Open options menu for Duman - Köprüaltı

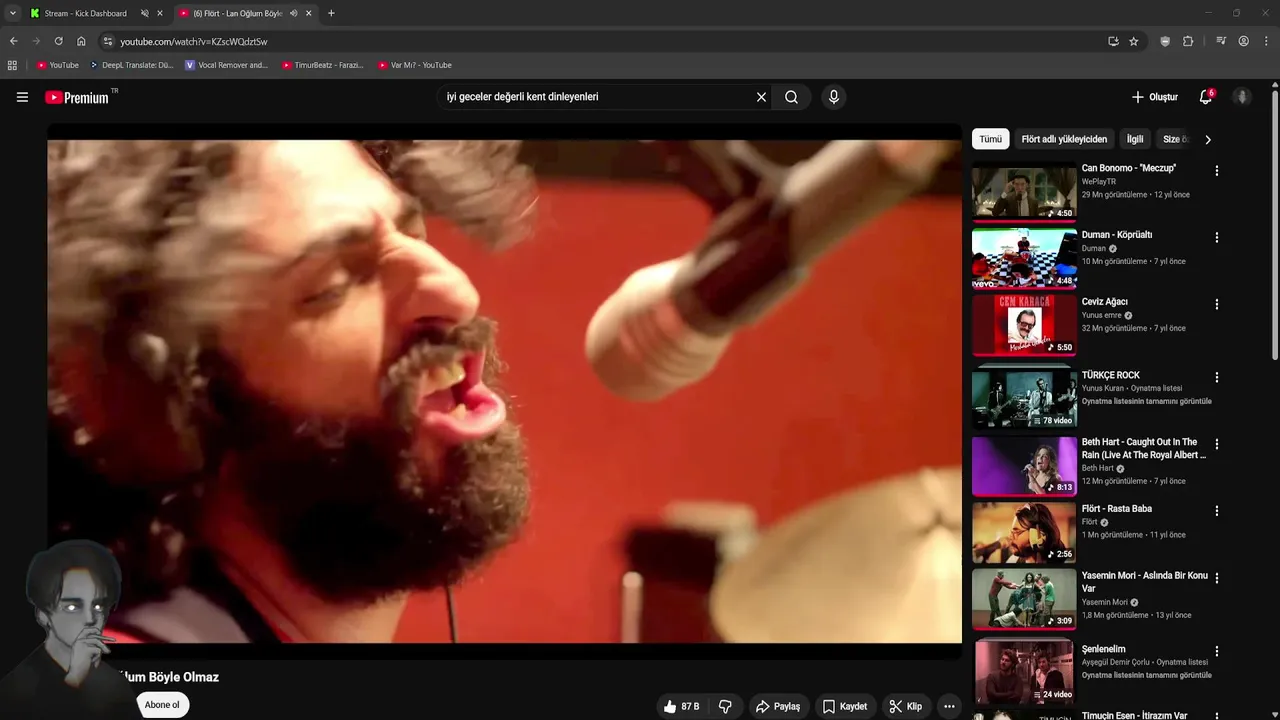[1217, 238]
